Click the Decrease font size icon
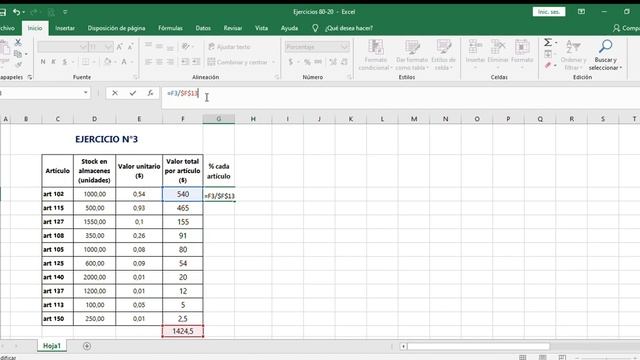640x360 pixels. (x=131, y=47)
